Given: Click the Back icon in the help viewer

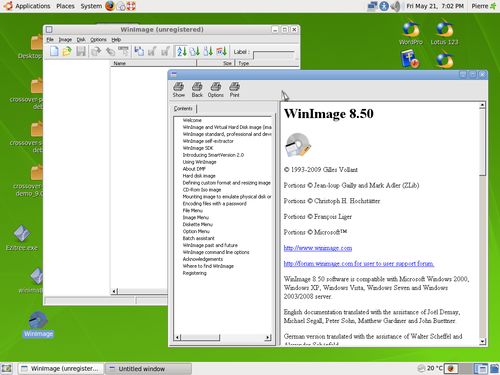Looking at the screenshot, I should click(197, 90).
